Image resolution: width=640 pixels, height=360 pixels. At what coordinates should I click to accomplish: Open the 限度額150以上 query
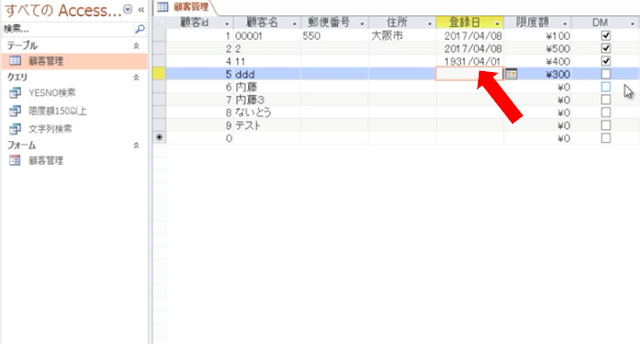click(58, 111)
